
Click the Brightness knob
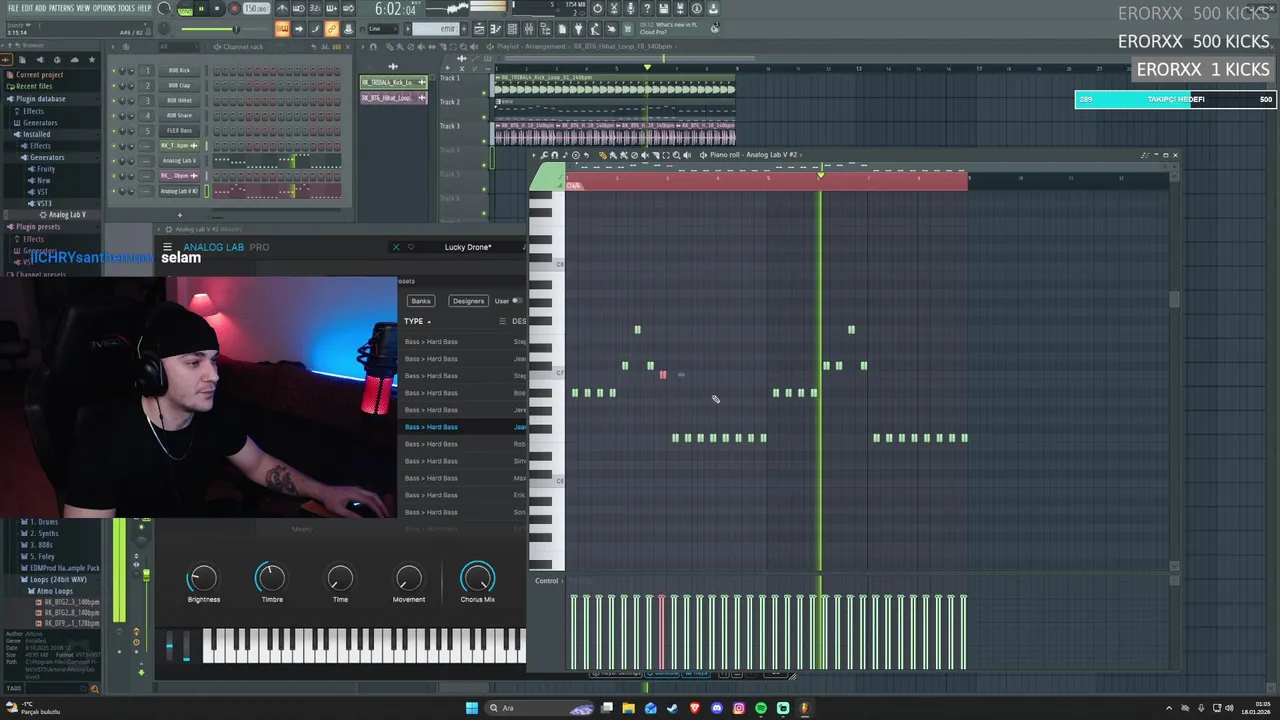pyautogui.click(x=203, y=578)
